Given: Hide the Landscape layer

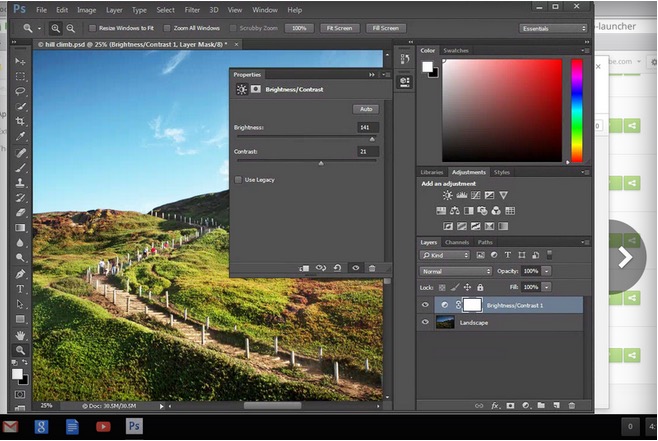Looking at the screenshot, I should (x=426, y=322).
